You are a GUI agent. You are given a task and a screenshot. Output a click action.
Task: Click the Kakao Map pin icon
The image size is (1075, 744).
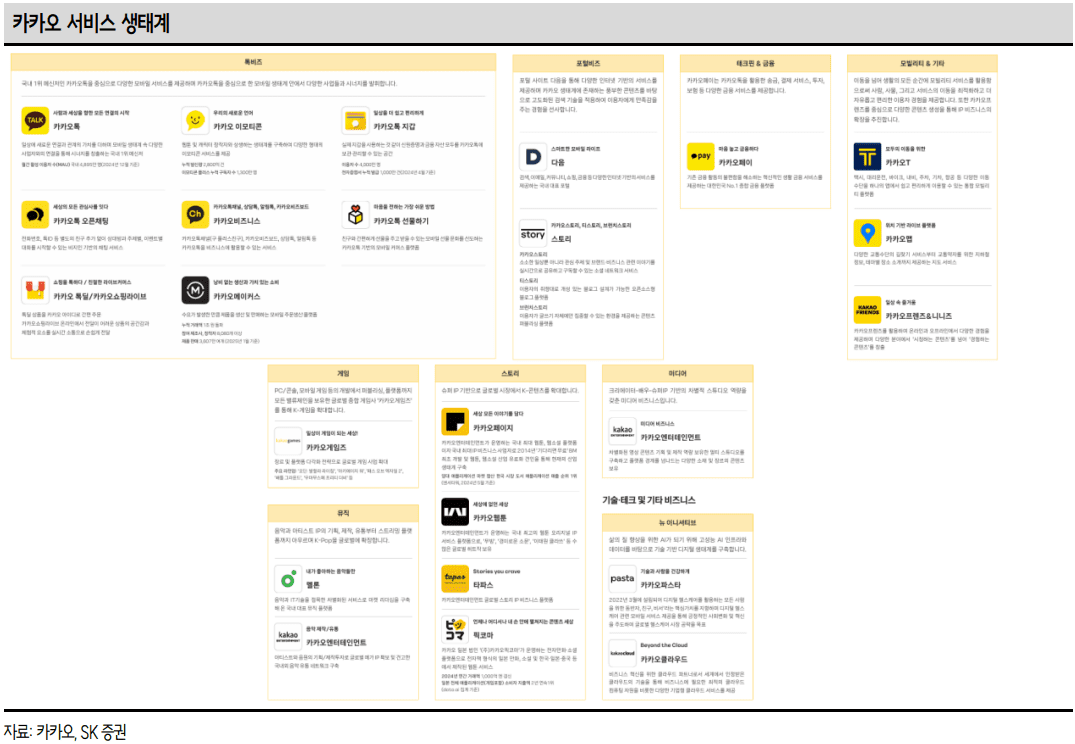coord(867,233)
